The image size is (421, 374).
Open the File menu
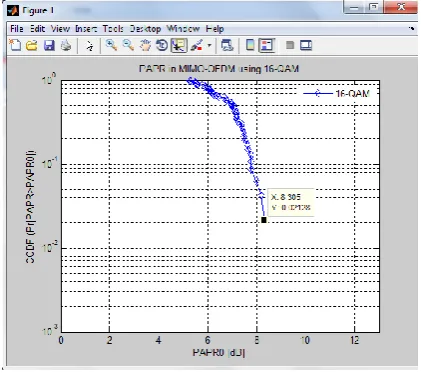pos(17,29)
